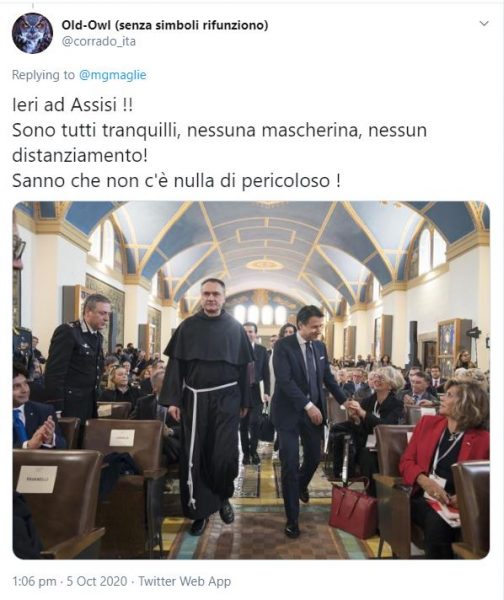Click the word 'distanziamento!' in tweet
The width and height of the screenshot is (504, 600).
click(x=80, y=156)
